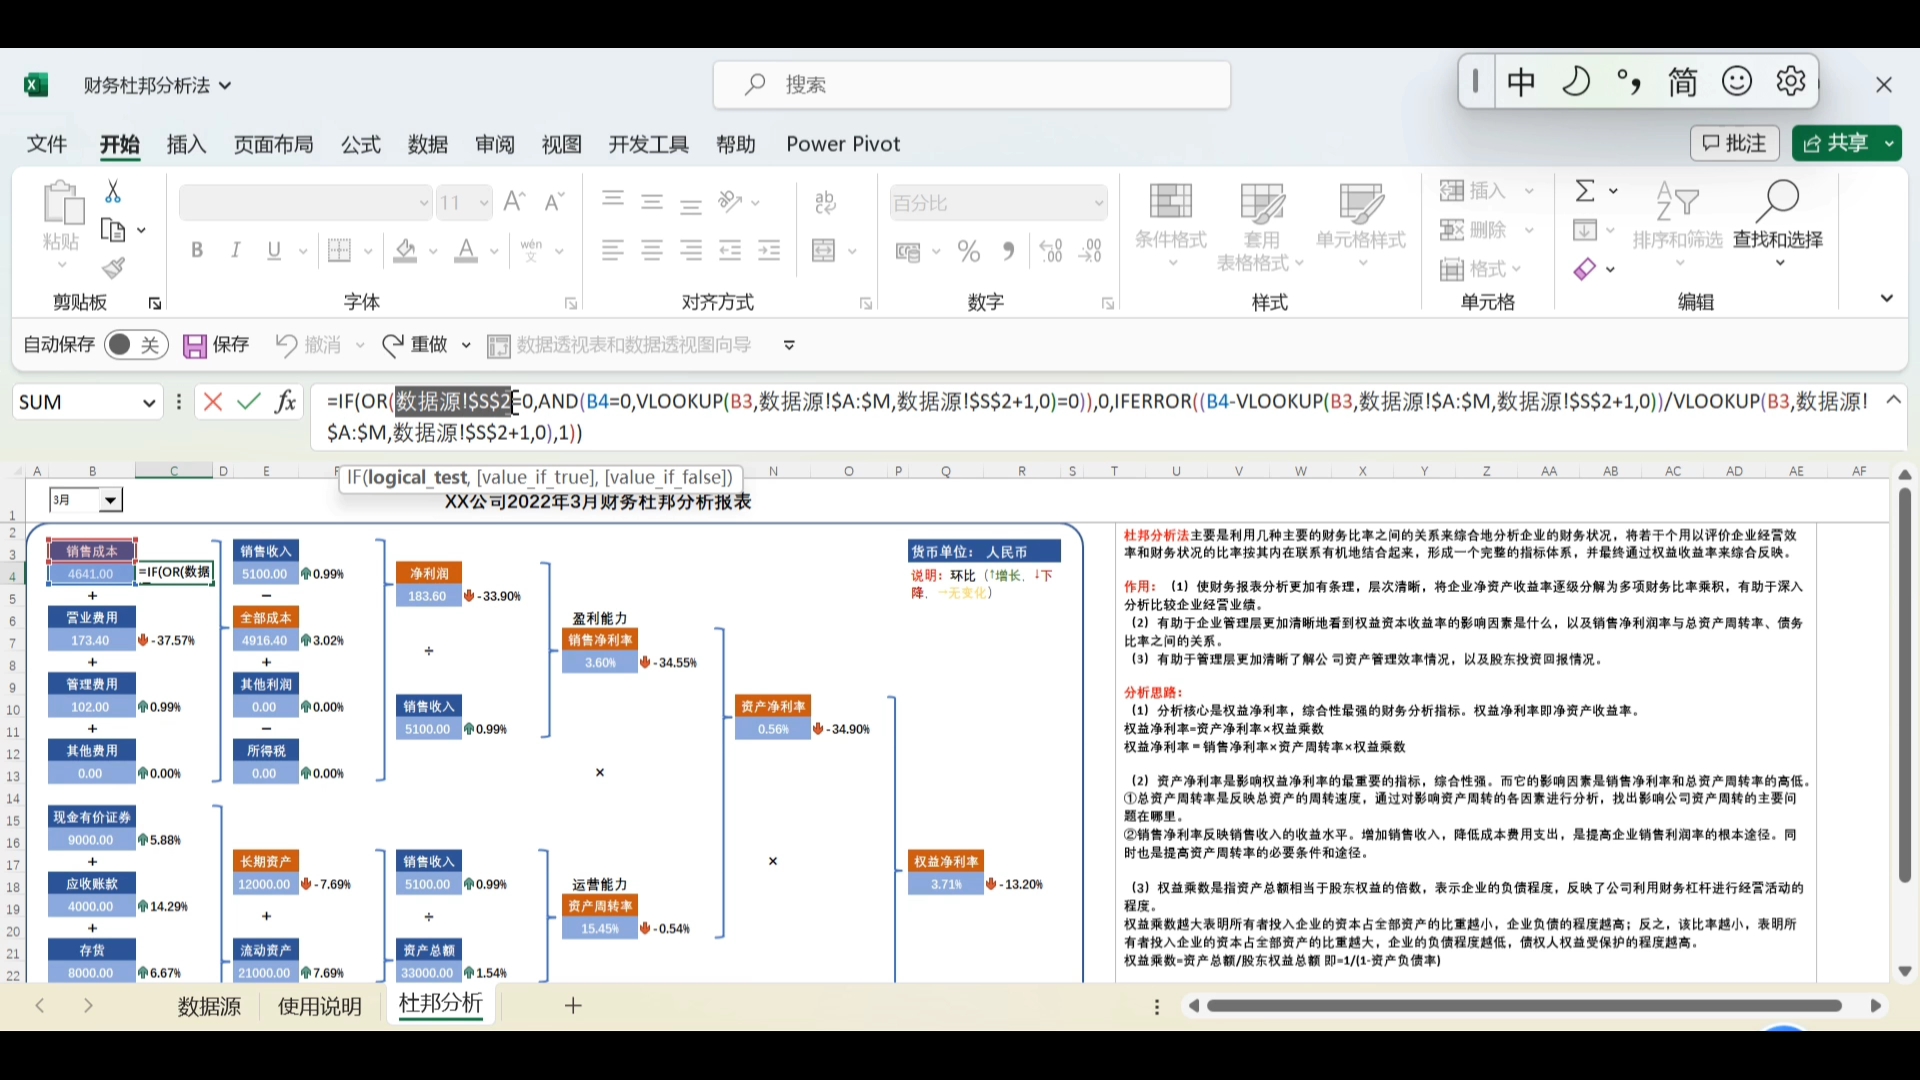The height and width of the screenshot is (1080, 1920).
Task: Toggle Bold formatting
Action: click(197, 250)
